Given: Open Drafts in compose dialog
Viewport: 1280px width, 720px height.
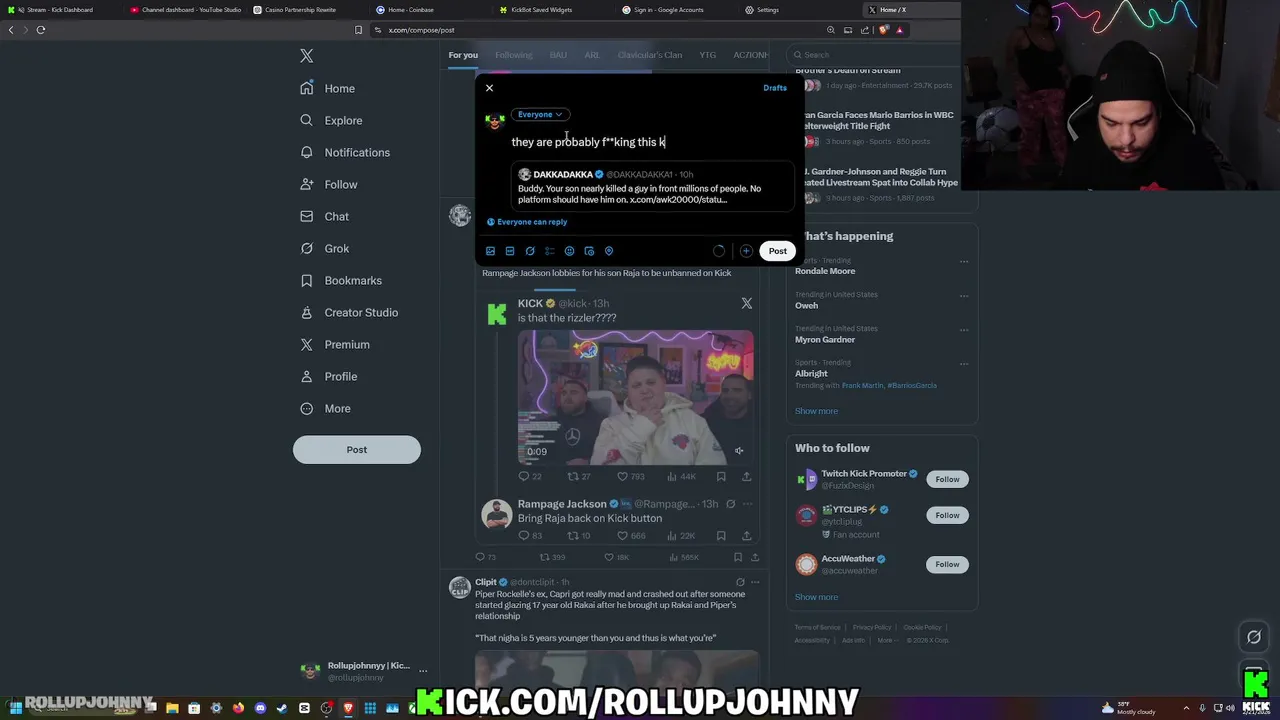Looking at the screenshot, I should (775, 88).
